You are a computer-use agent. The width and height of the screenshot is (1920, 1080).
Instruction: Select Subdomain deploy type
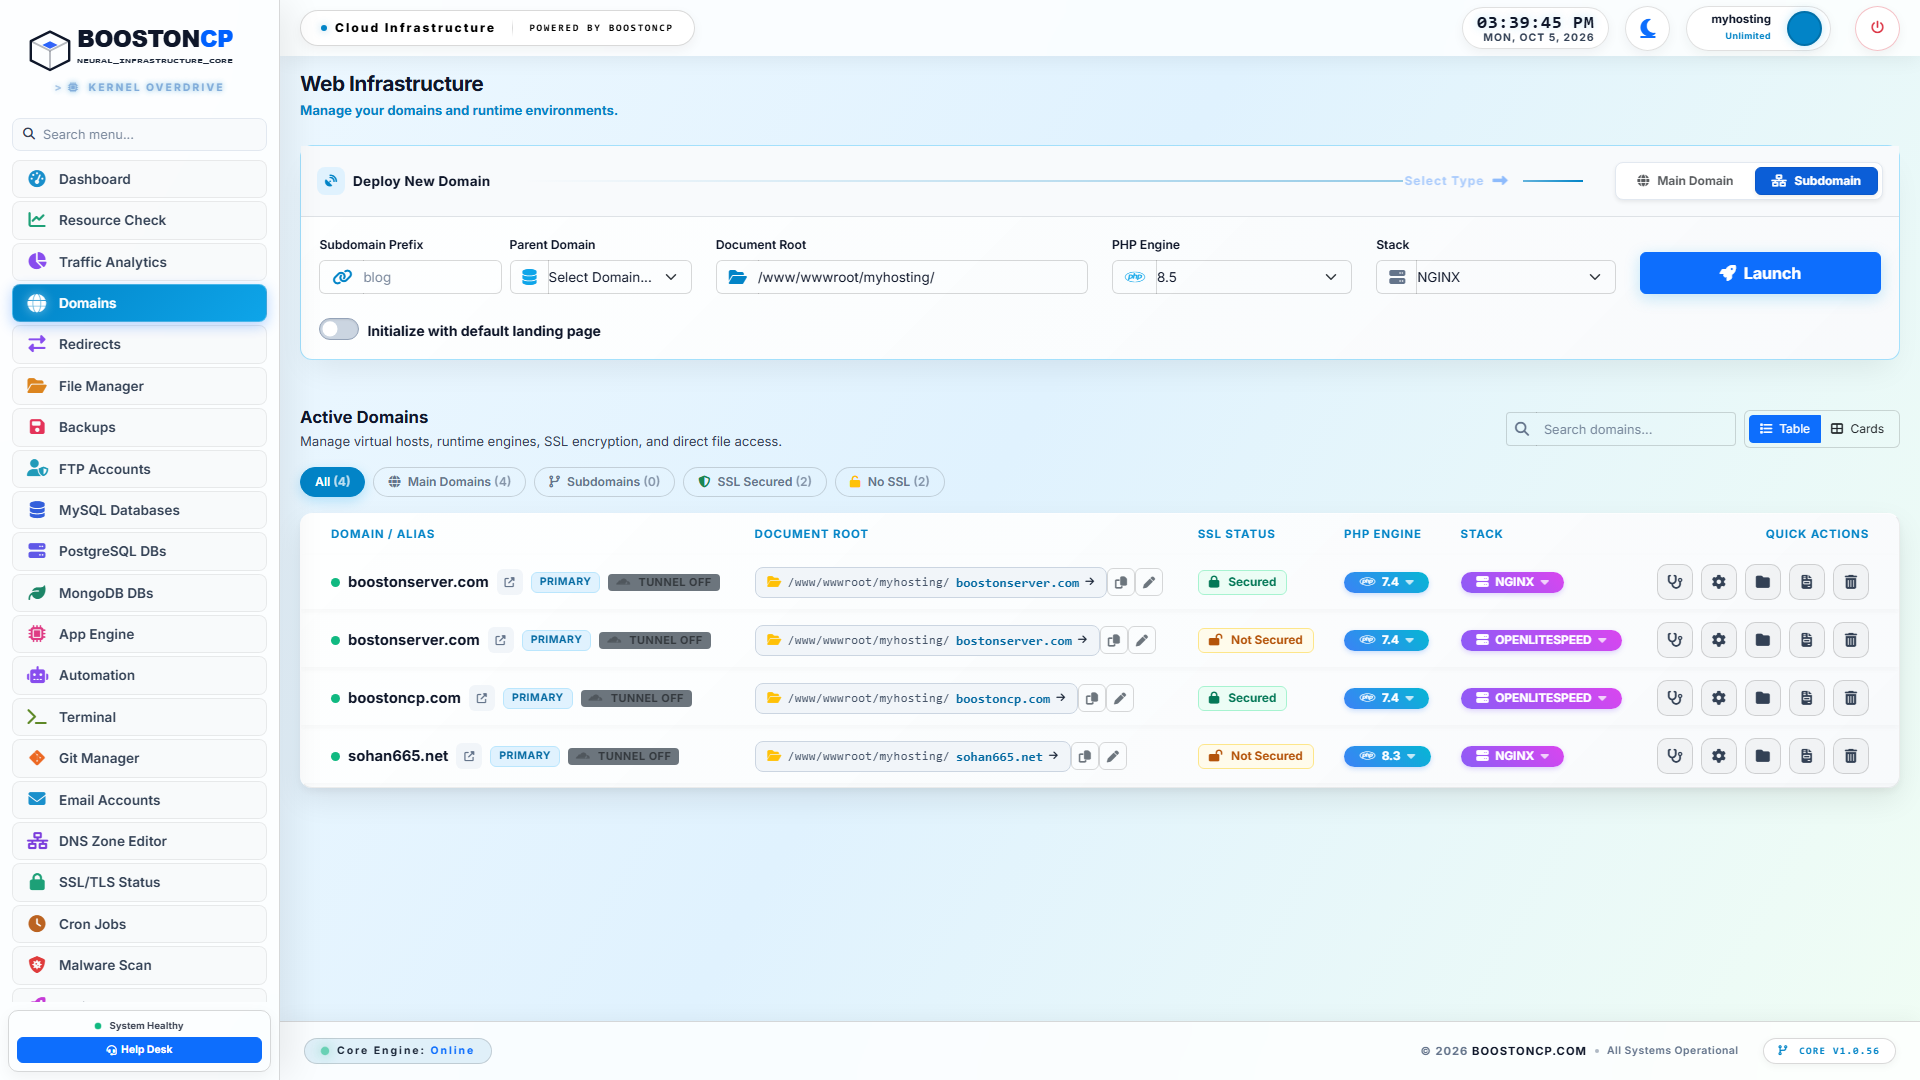(1816, 181)
